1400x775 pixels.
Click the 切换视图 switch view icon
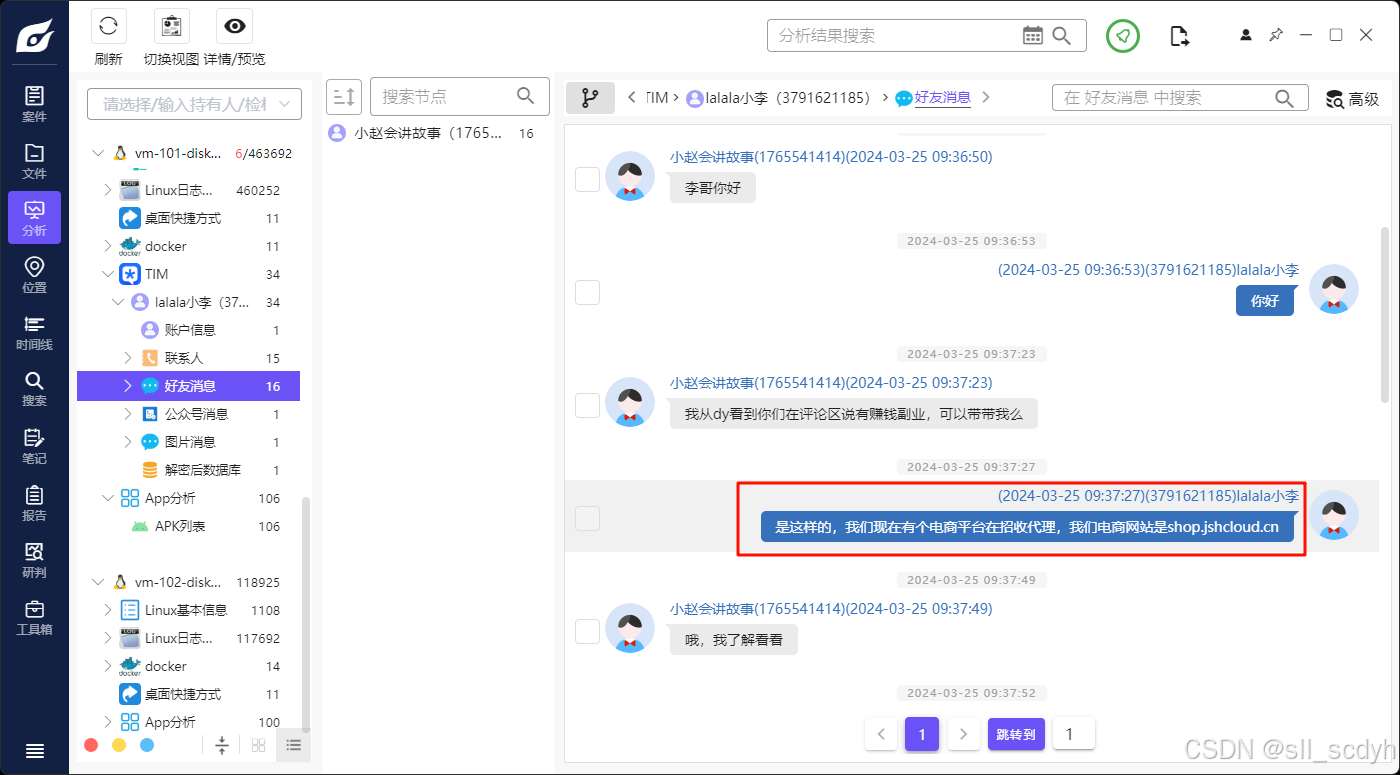(x=171, y=27)
